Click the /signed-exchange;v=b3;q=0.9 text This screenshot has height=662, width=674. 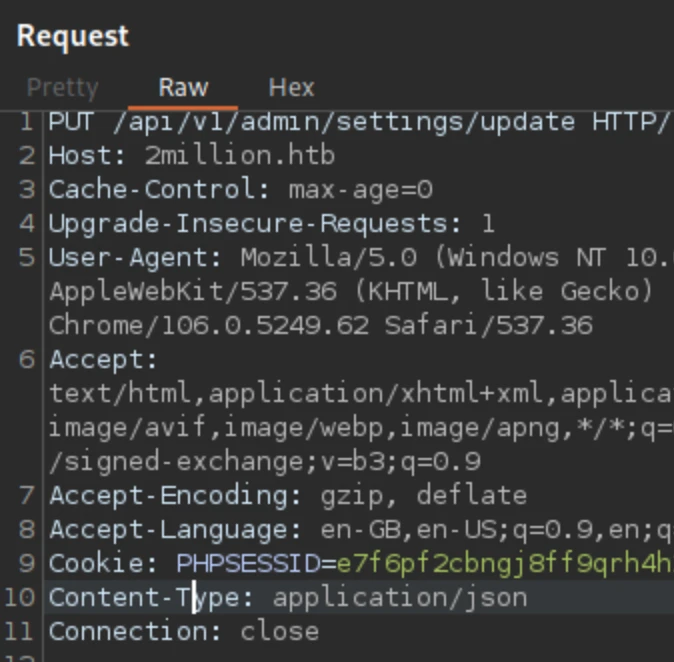pos(265,462)
